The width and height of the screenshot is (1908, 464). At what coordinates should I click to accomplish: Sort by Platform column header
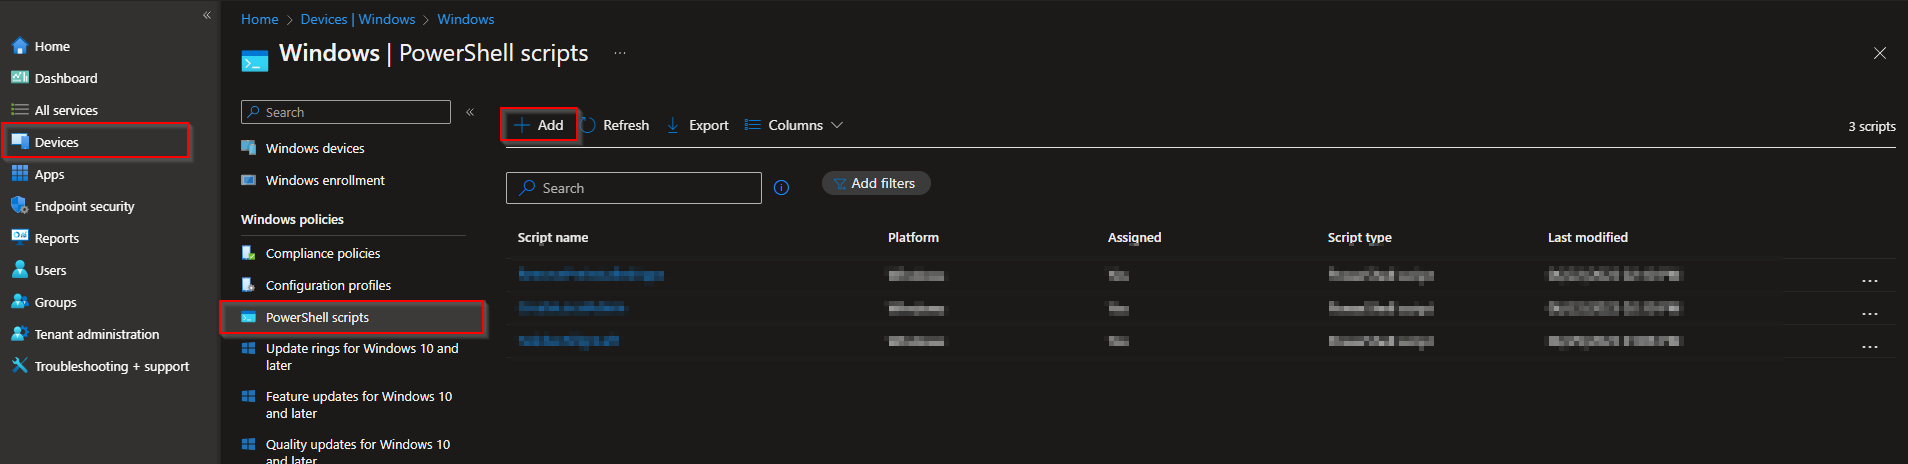pyautogui.click(x=913, y=237)
